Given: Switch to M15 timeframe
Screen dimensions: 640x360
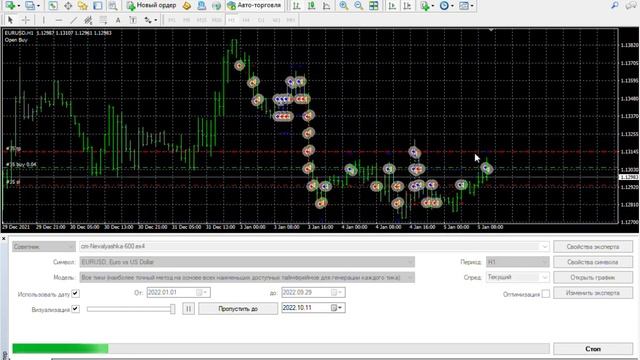Looking at the screenshot, I should 201,20.
